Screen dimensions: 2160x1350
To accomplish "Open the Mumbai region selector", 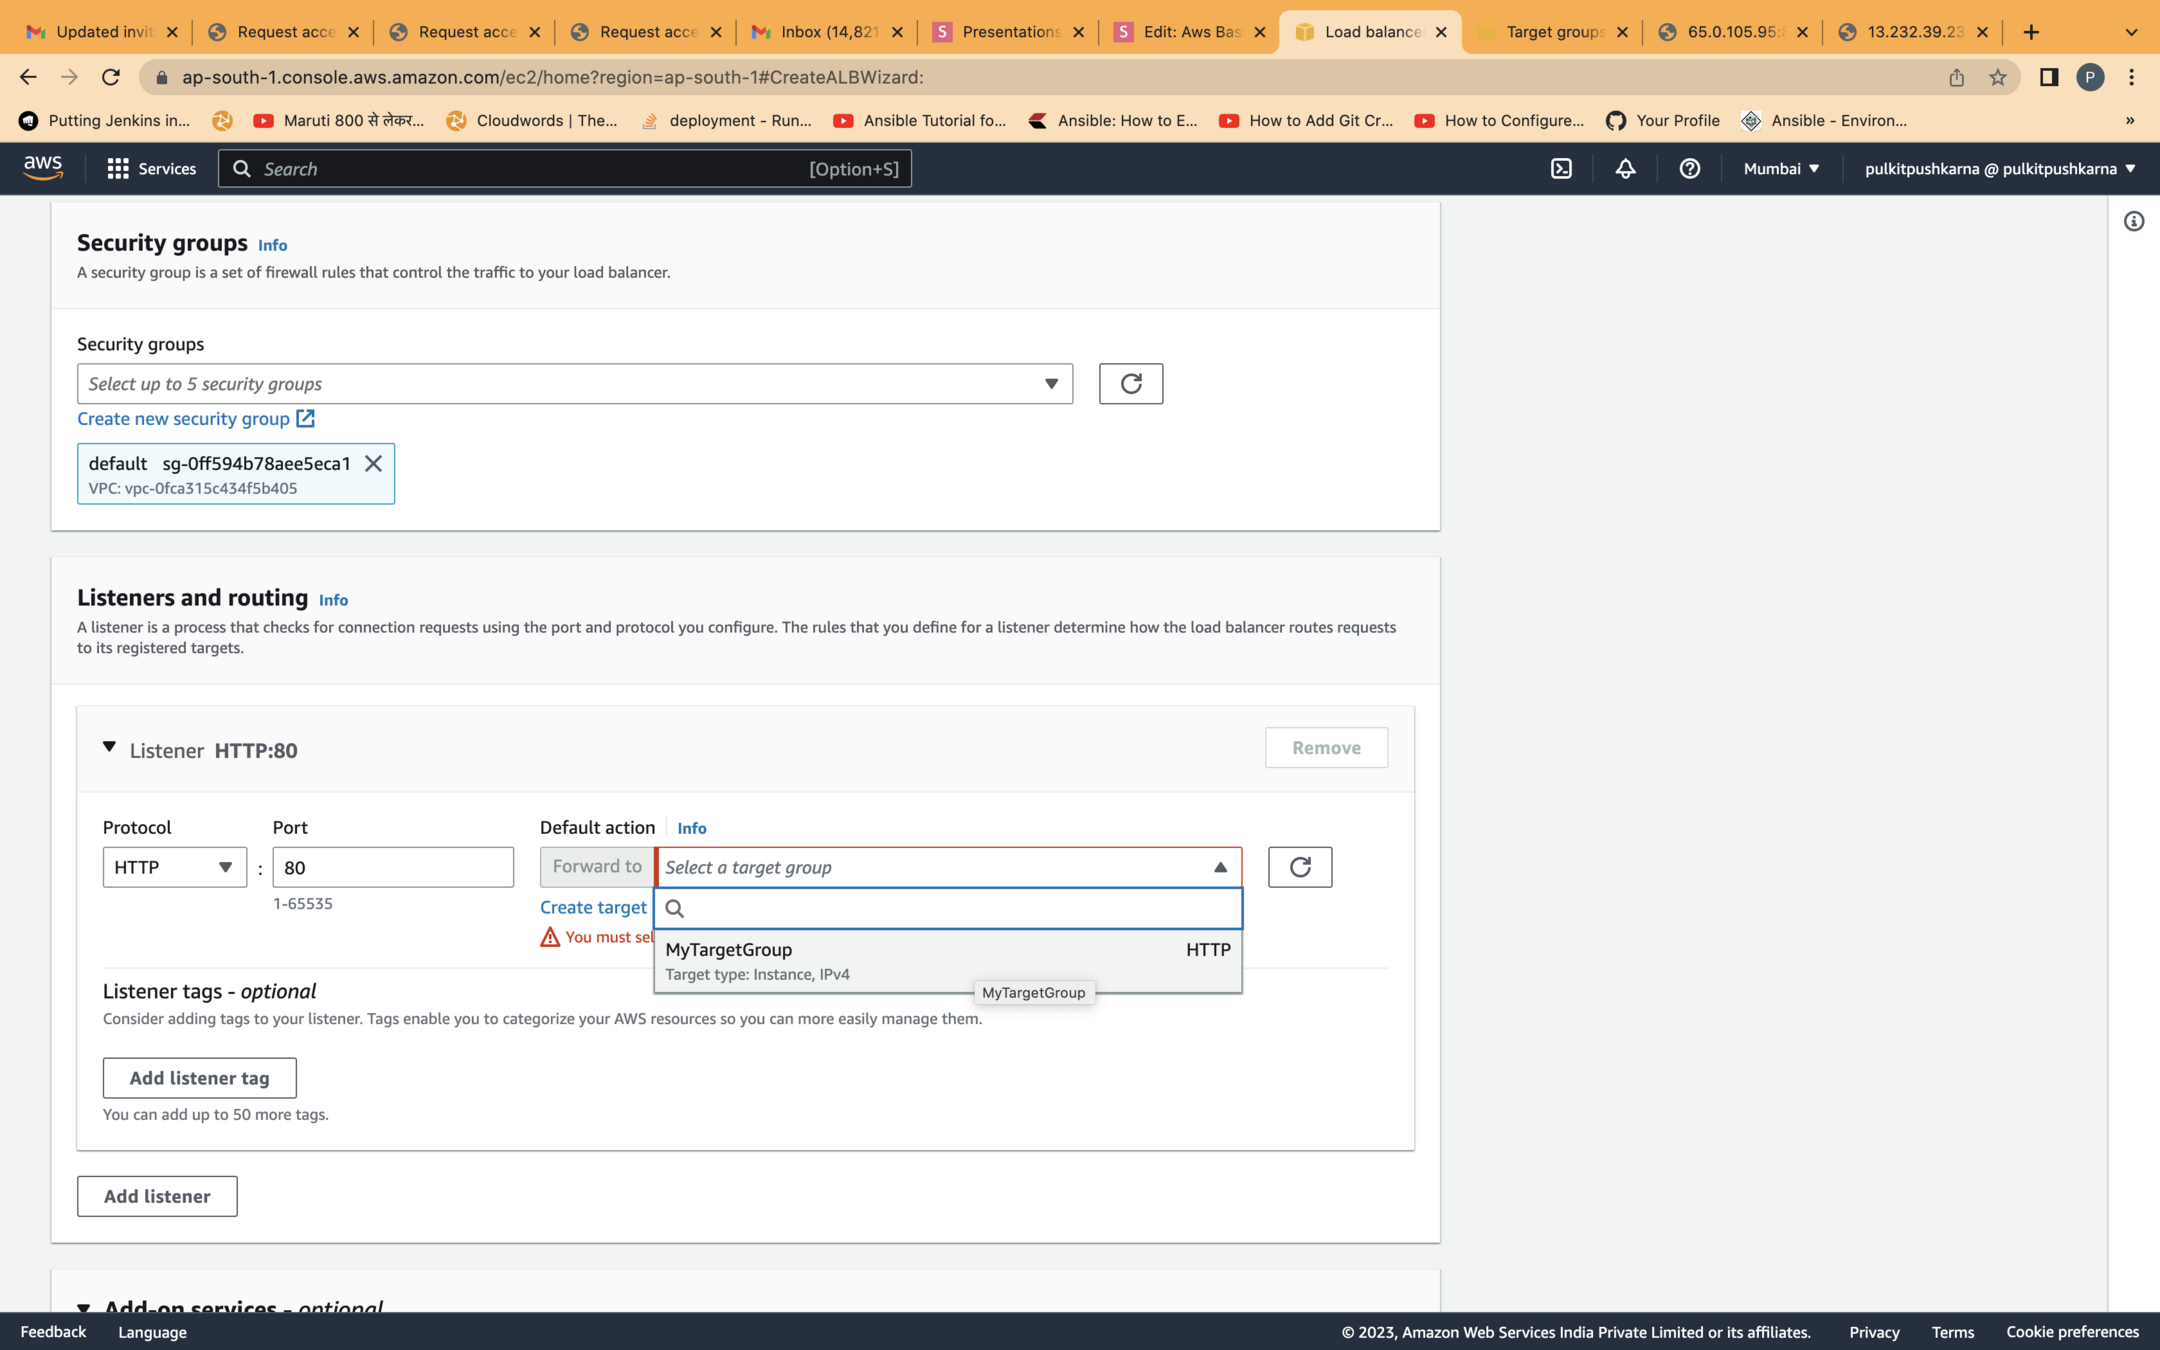I will pos(1780,169).
